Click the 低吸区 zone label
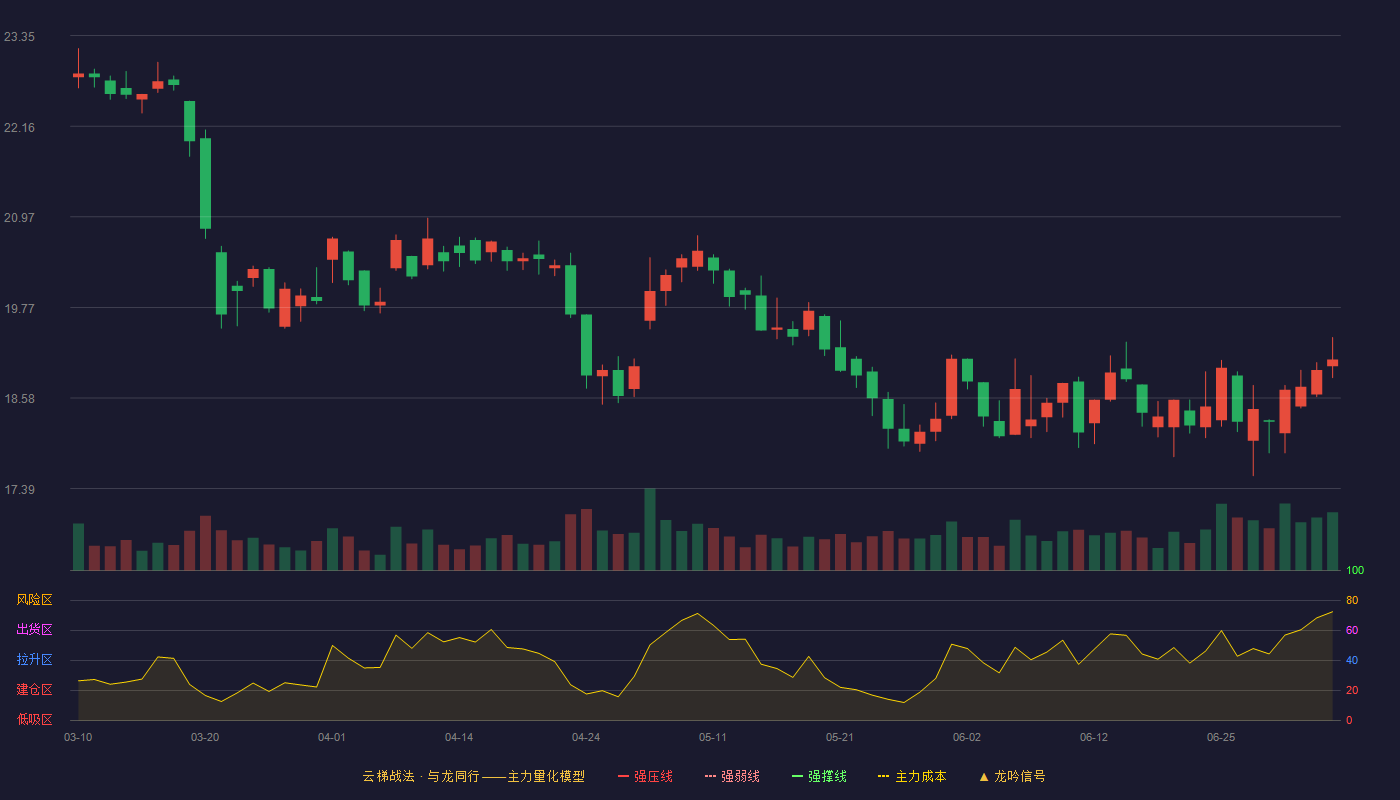Image resolution: width=1400 pixels, height=800 pixels. pyautogui.click(x=34, y=719)
